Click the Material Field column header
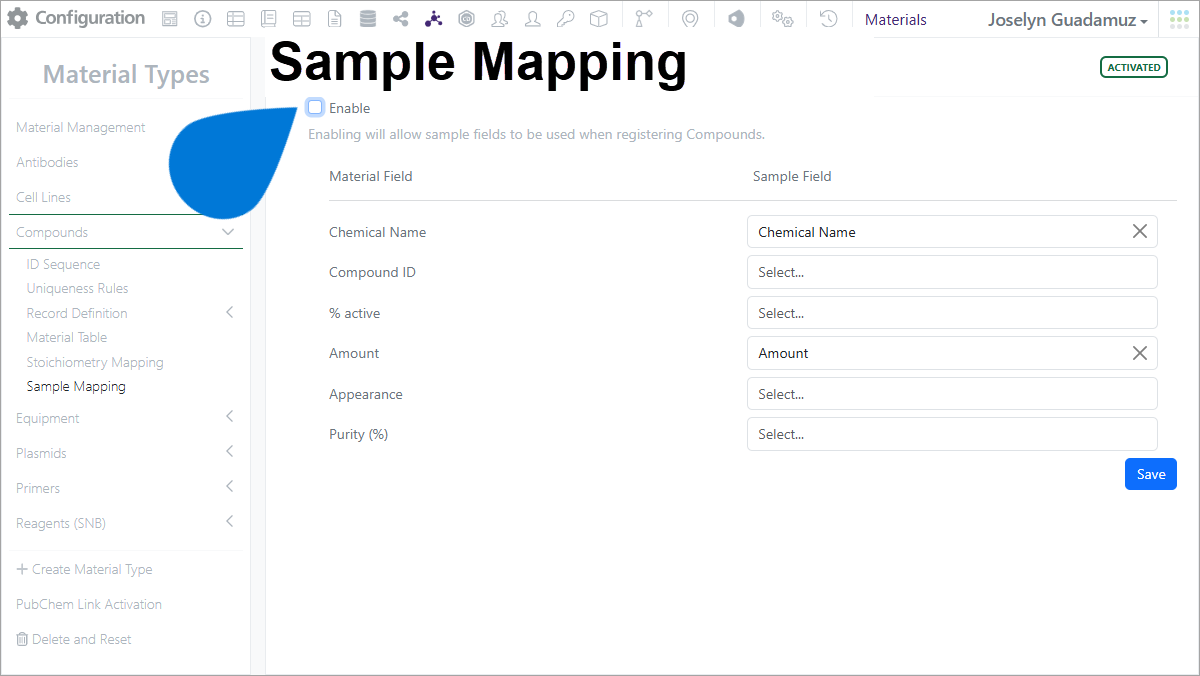 [371, 176]
